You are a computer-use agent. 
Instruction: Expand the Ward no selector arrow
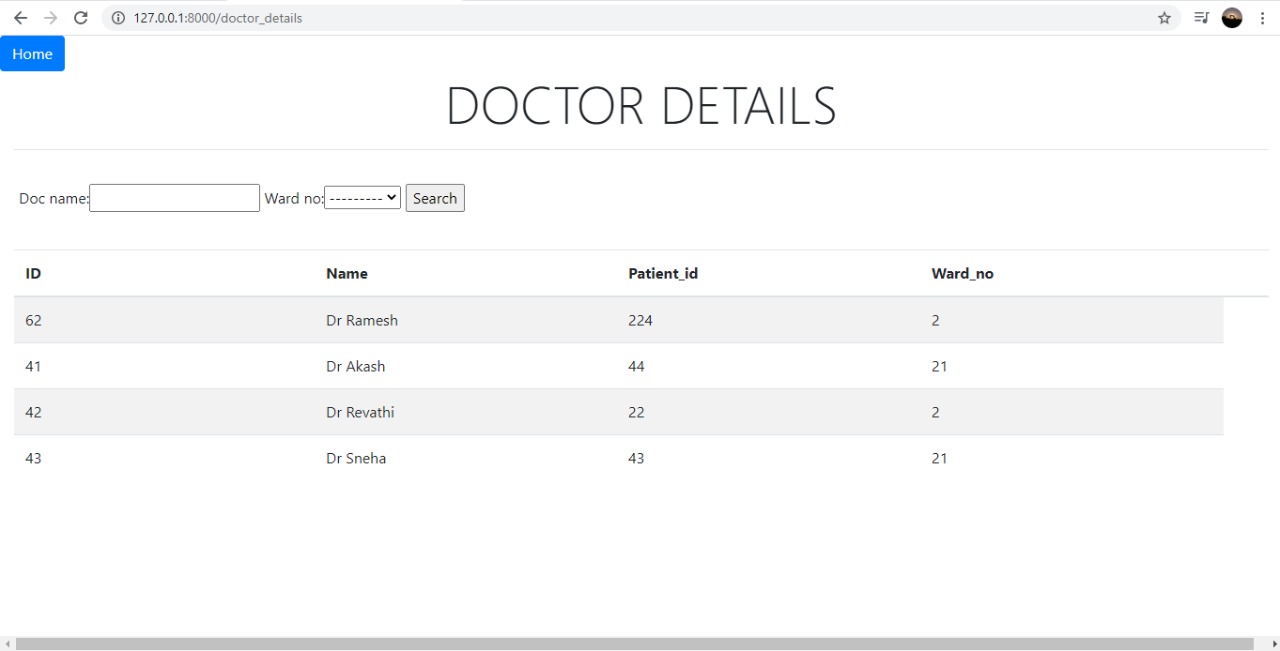[x=391, y=197]
